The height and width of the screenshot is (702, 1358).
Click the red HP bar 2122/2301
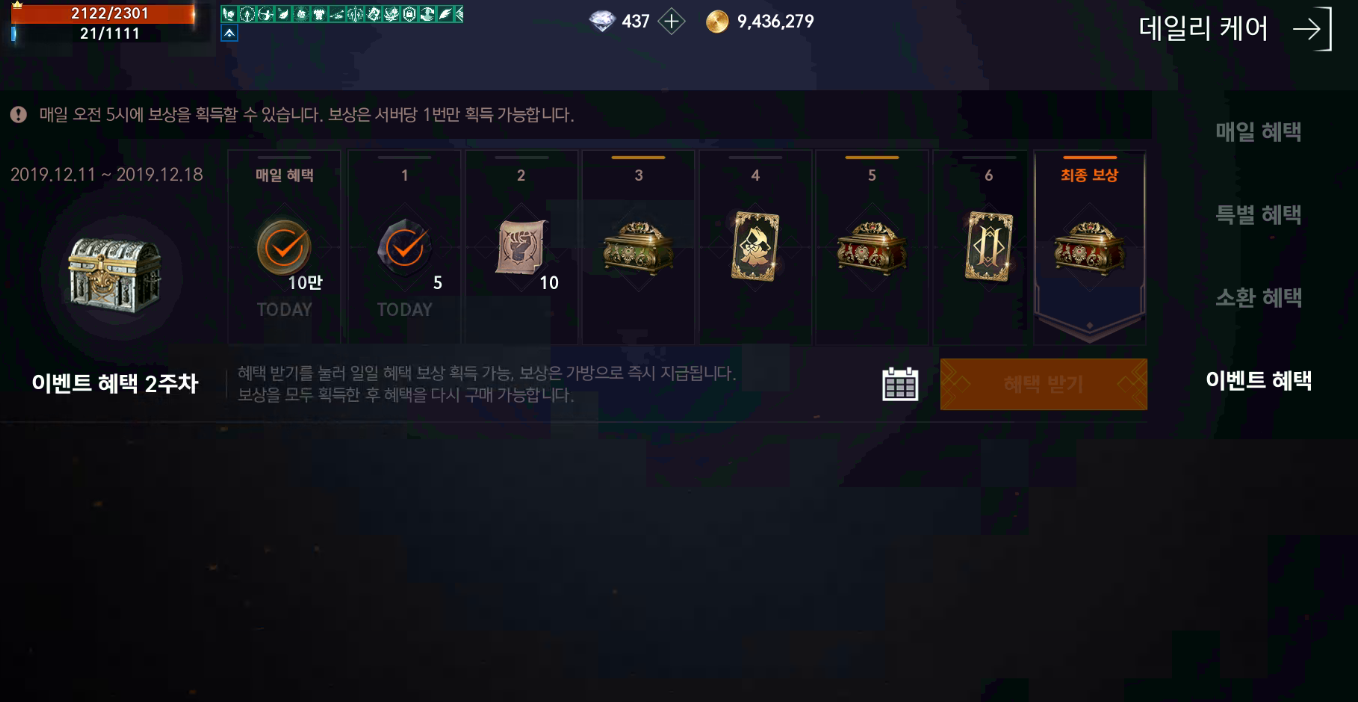pos(104,14)
